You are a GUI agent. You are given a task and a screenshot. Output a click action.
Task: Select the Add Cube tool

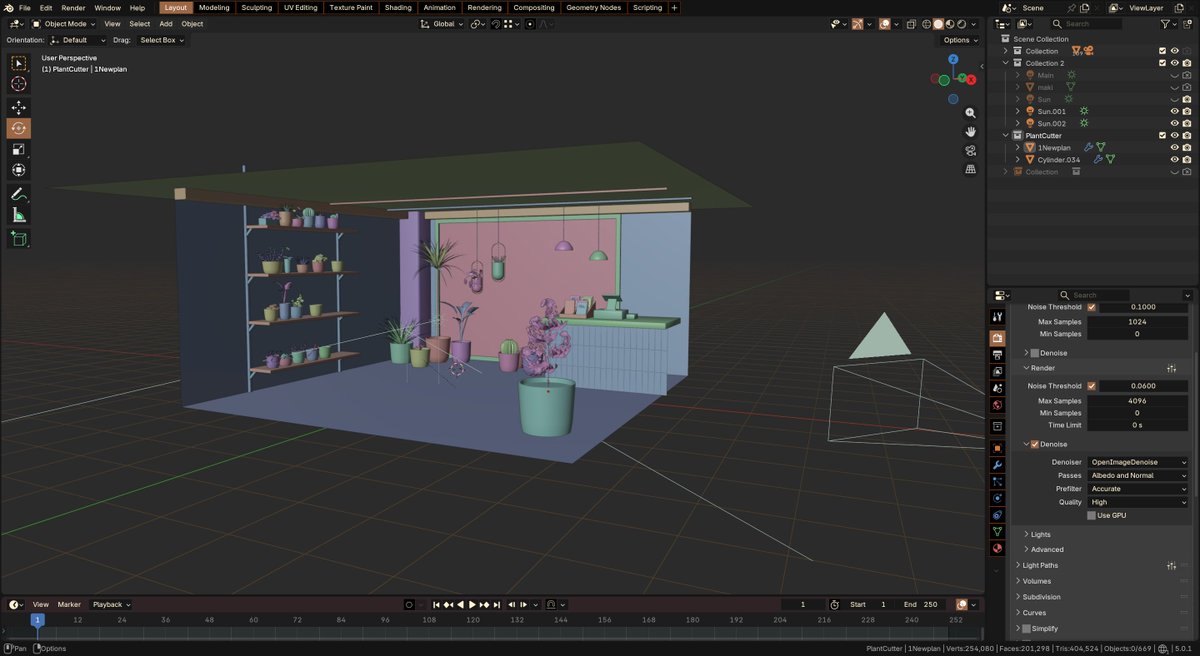click(x=19, y=238)
